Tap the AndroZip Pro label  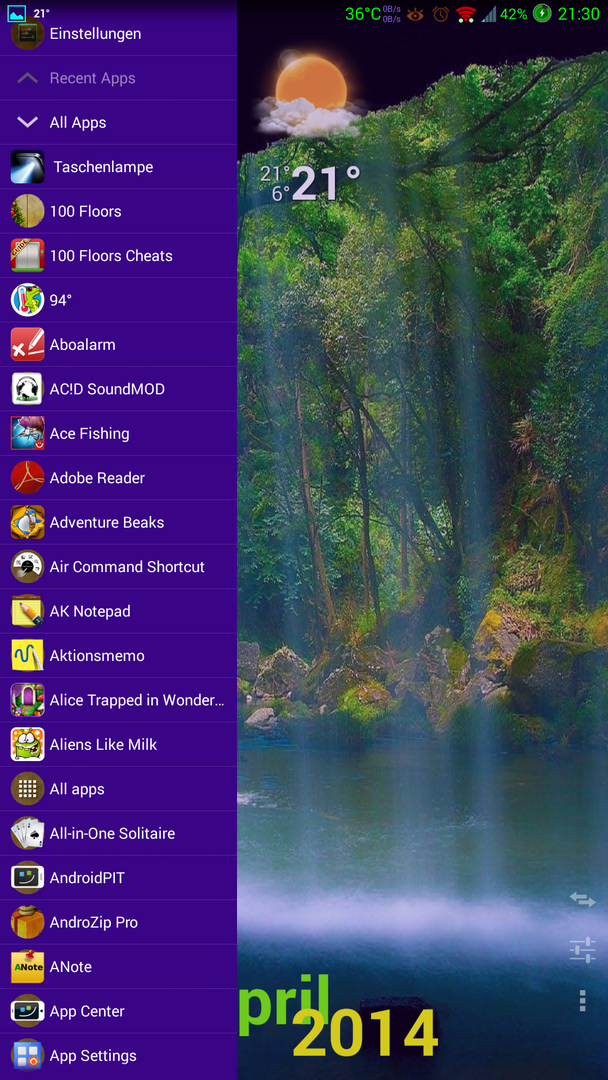click(x=94, y=922)
